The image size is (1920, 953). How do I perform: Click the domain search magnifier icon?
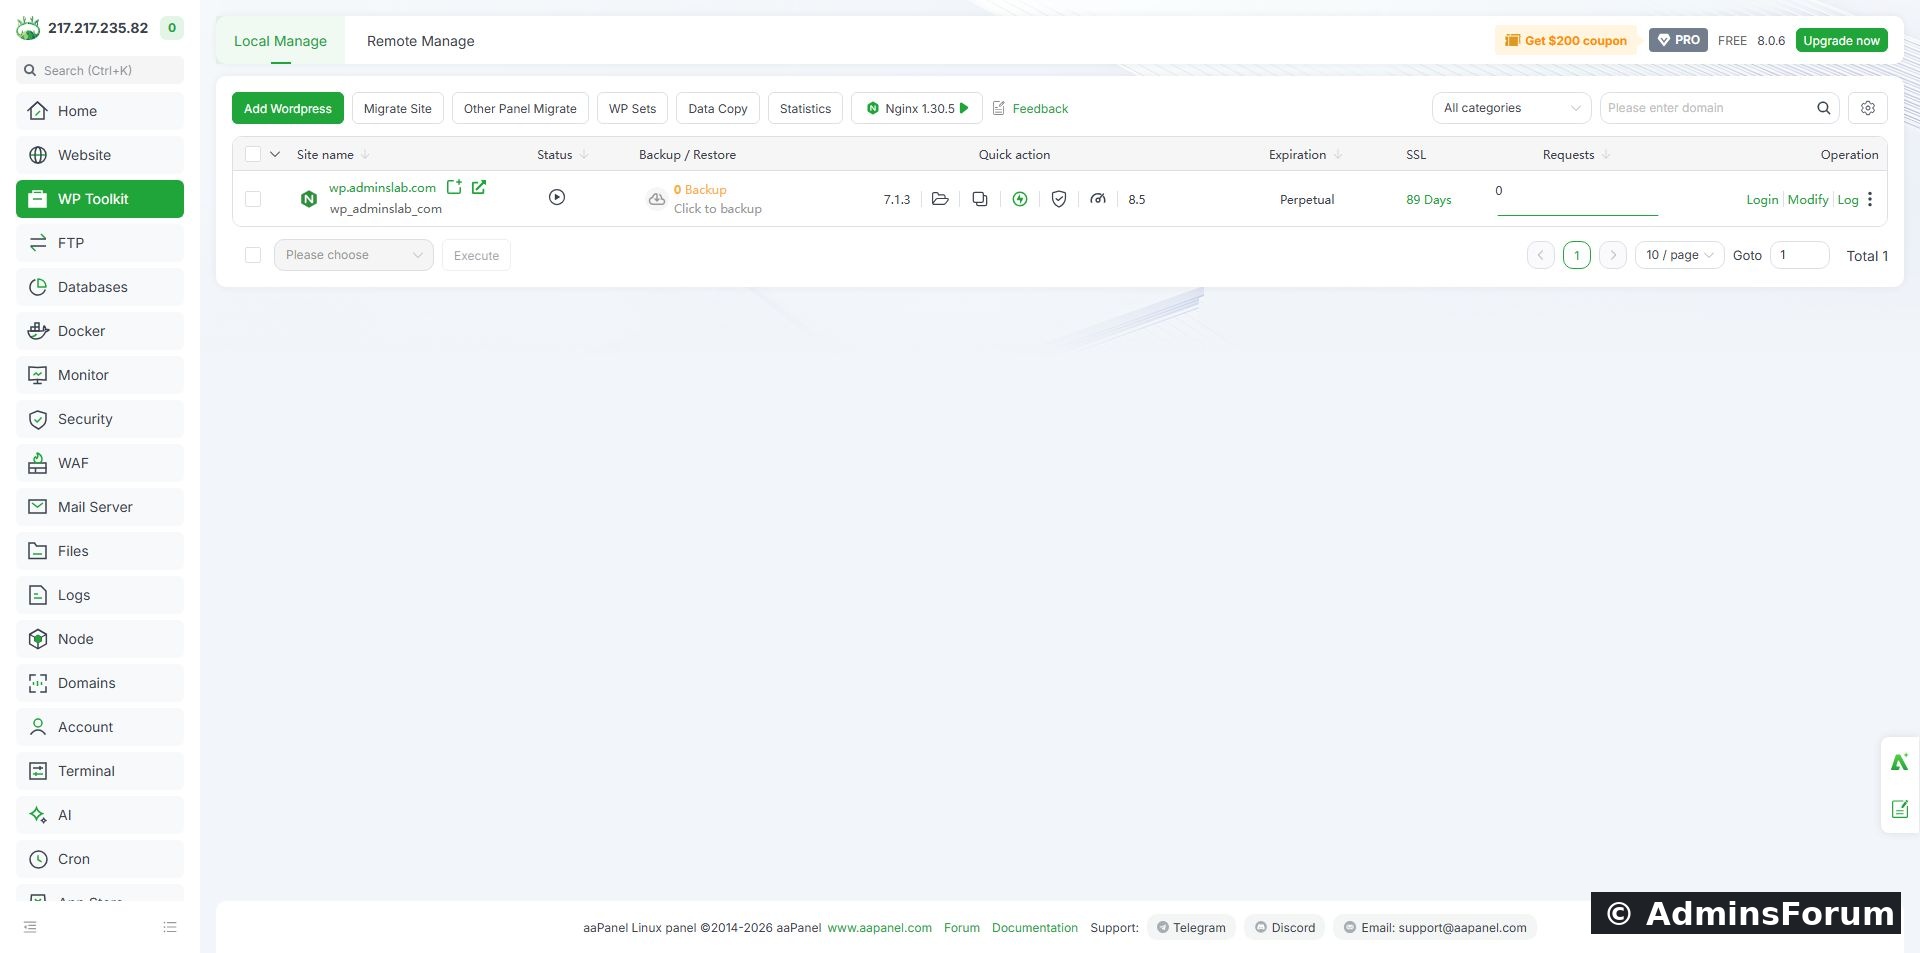pyautogui.click(x=1824, y=108)
